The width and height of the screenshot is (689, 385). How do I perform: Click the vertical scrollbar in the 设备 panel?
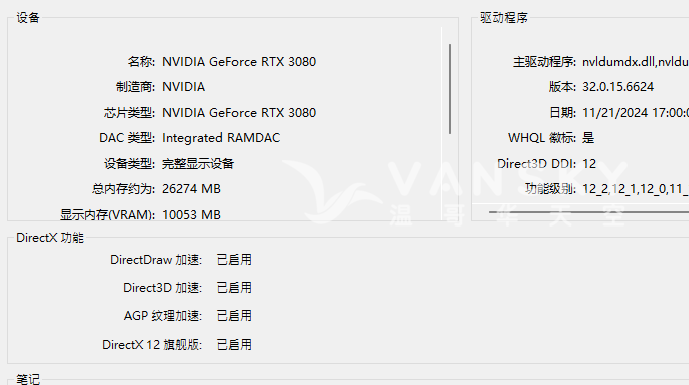click(x=450, y=89)
